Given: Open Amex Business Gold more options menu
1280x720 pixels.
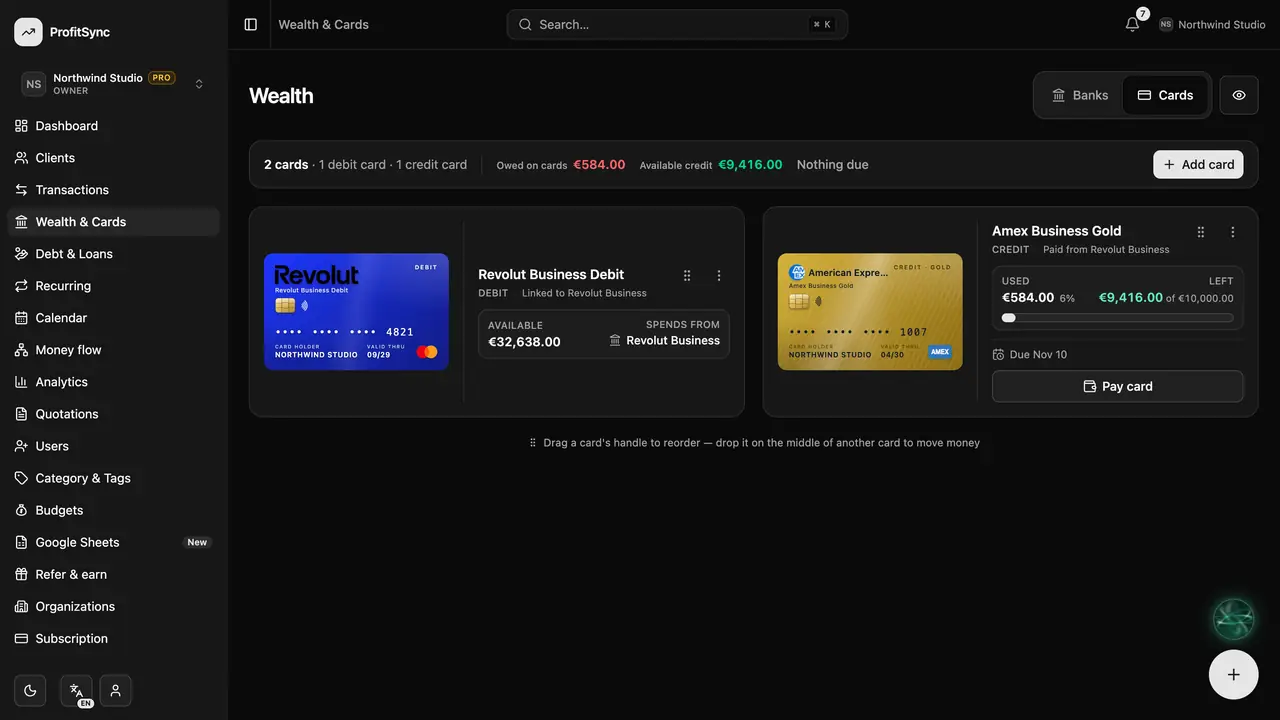Looking at the screenshot, I should pos(1233,231).
